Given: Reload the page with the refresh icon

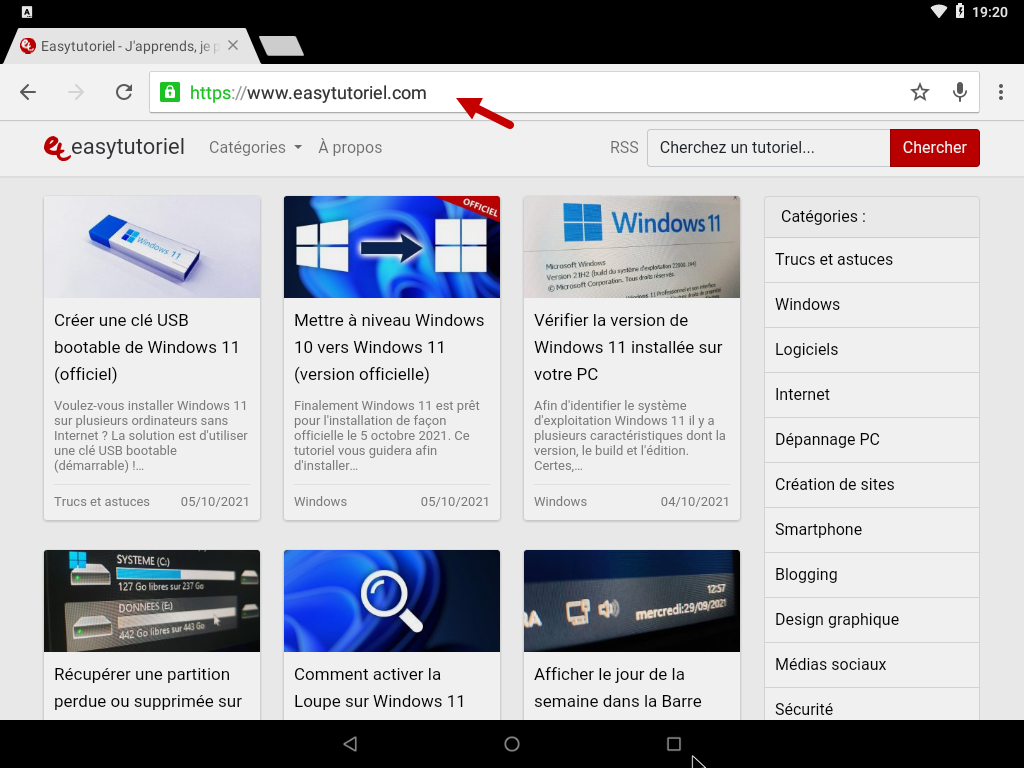Looking at the screenshot, I should click(x=124, y=92).
